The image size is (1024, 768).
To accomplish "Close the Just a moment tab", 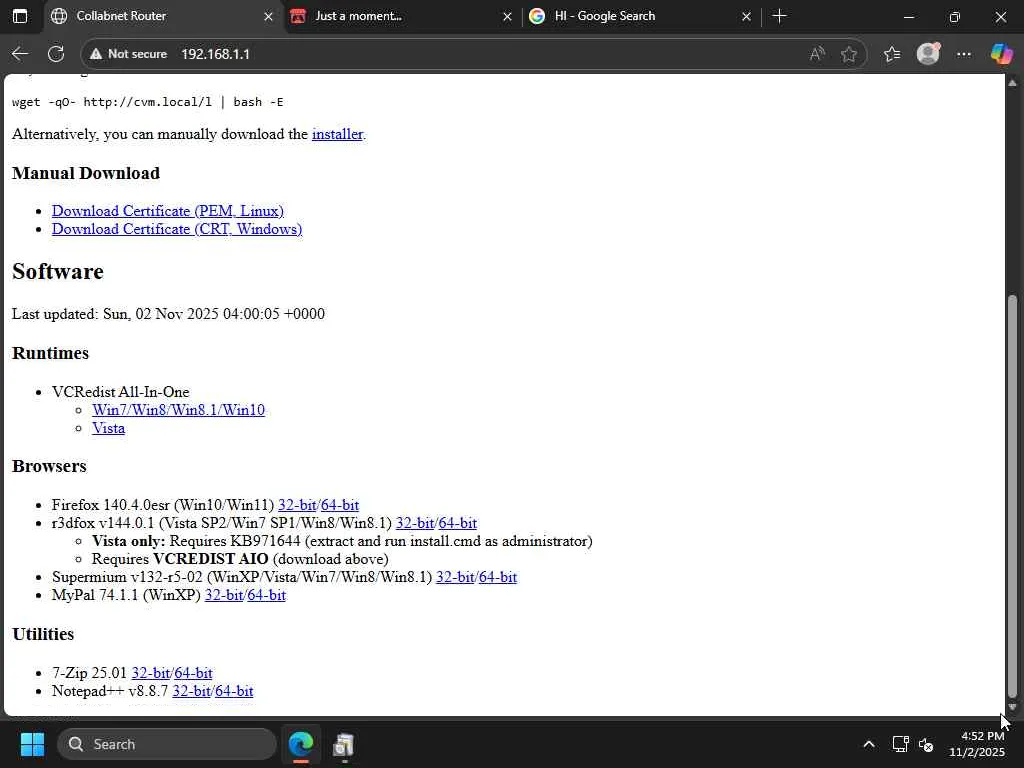I will [507, 16].
